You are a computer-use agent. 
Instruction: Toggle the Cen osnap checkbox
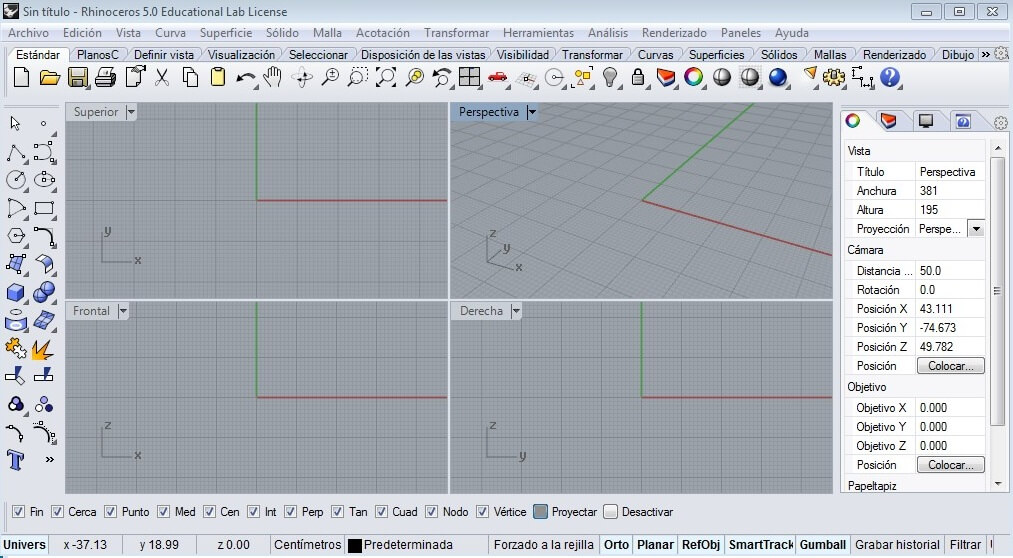click(x=209, y=512)
